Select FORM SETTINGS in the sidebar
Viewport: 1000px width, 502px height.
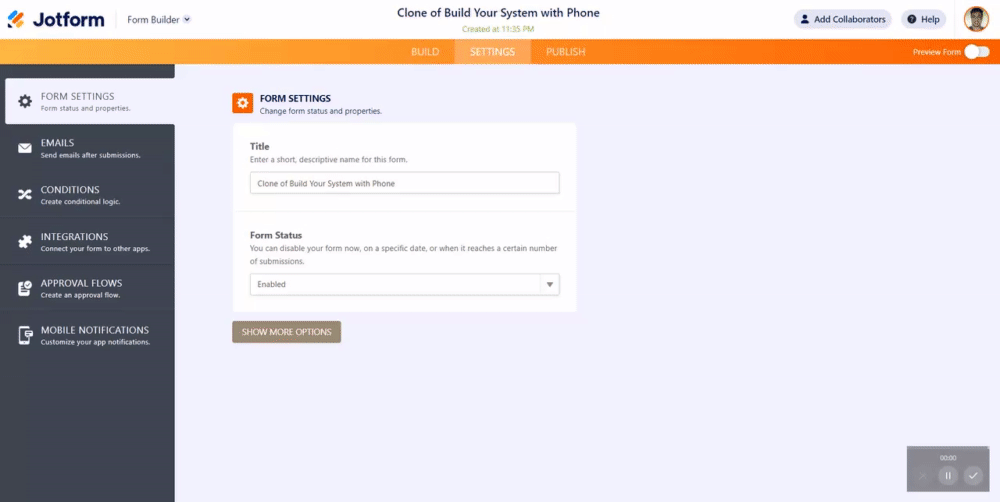(x=90, y=101)
